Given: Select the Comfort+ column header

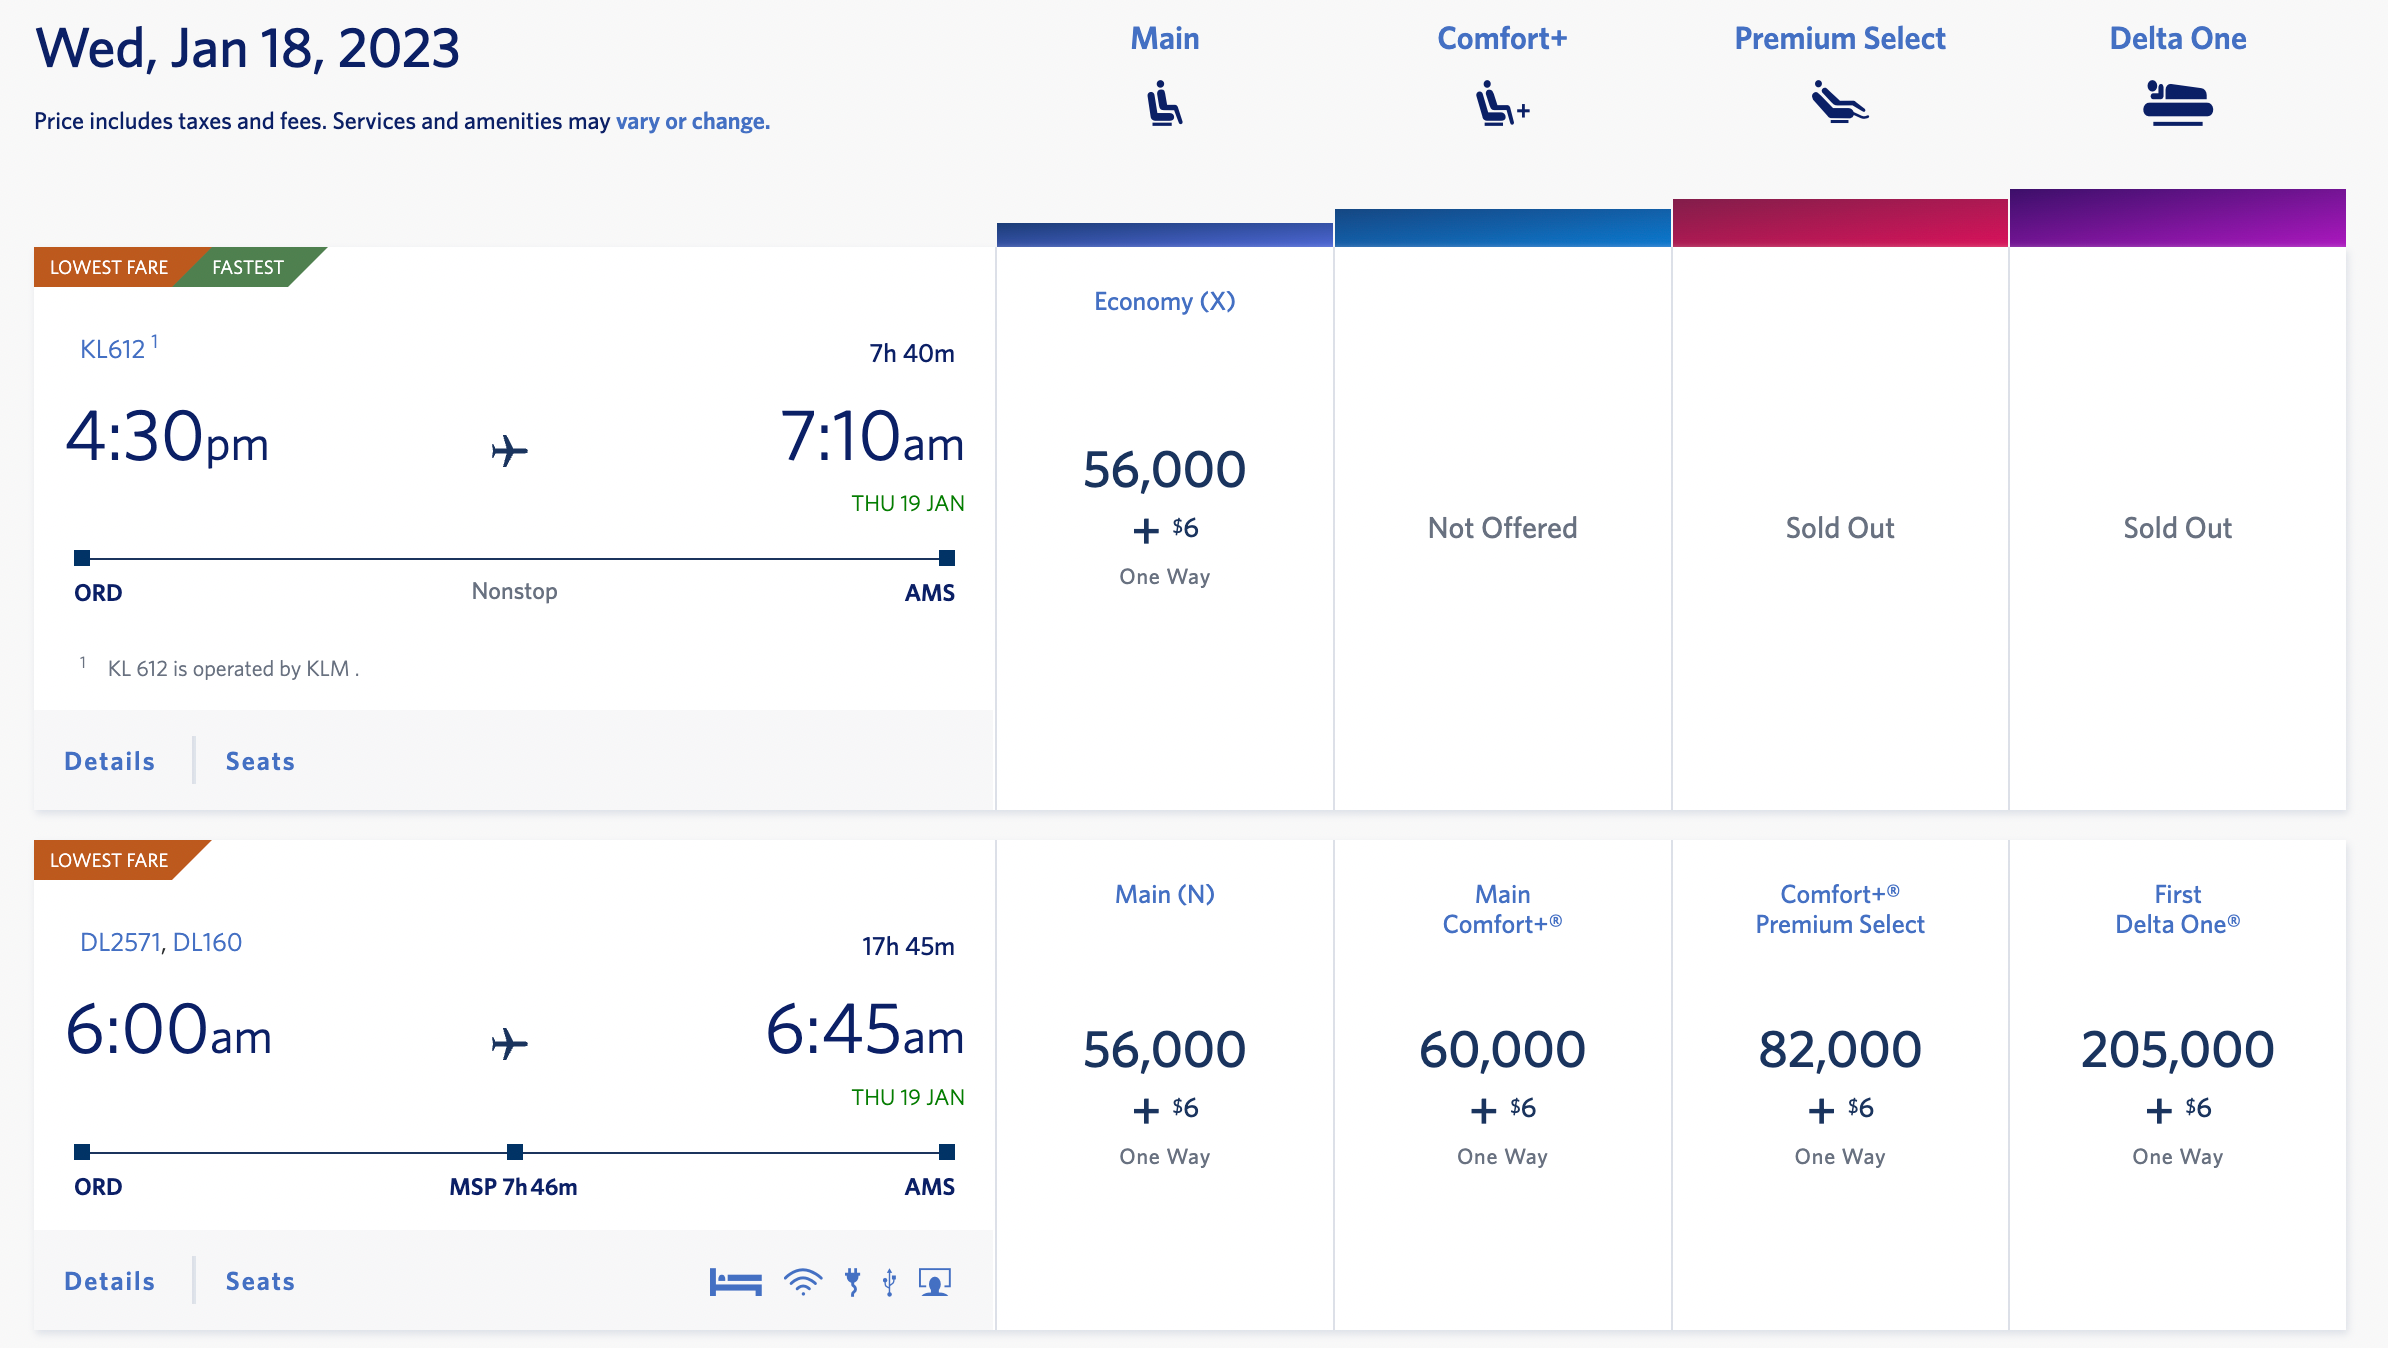Looking at the screenshot, I should 1500,38.
